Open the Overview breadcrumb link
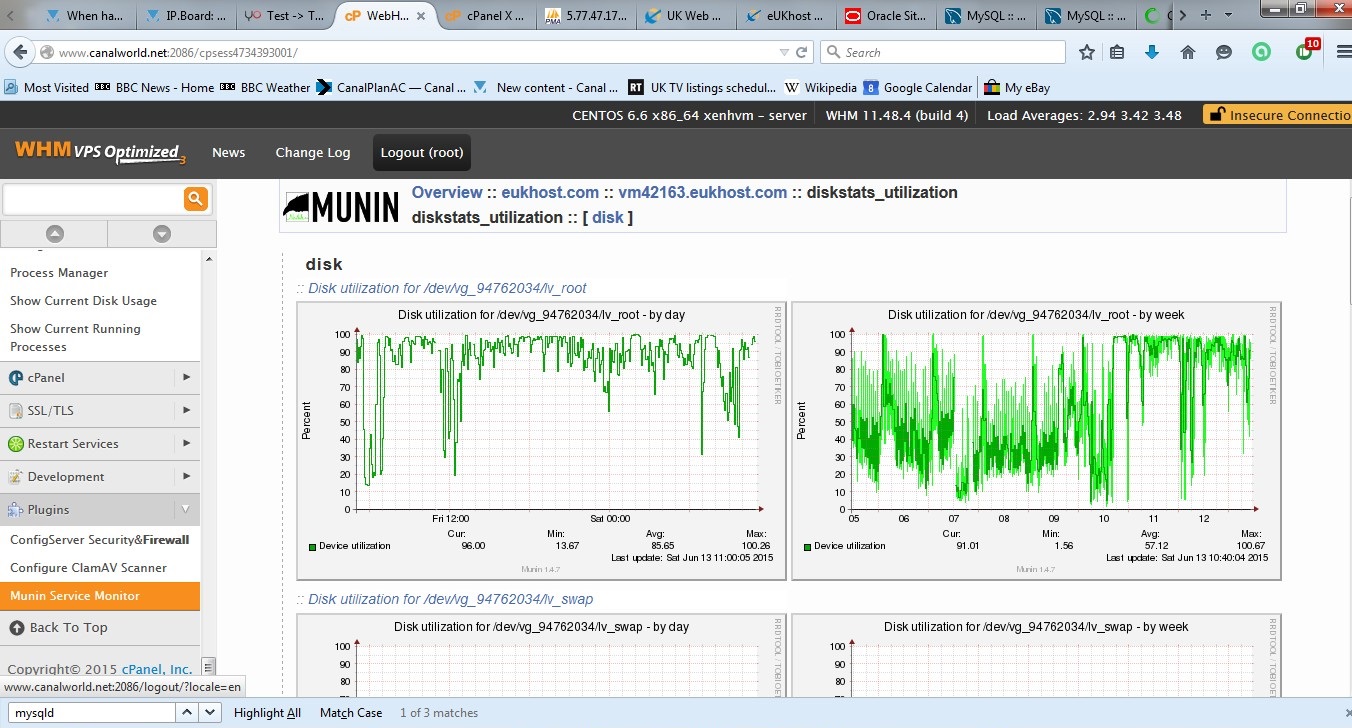 coord(447,193)
